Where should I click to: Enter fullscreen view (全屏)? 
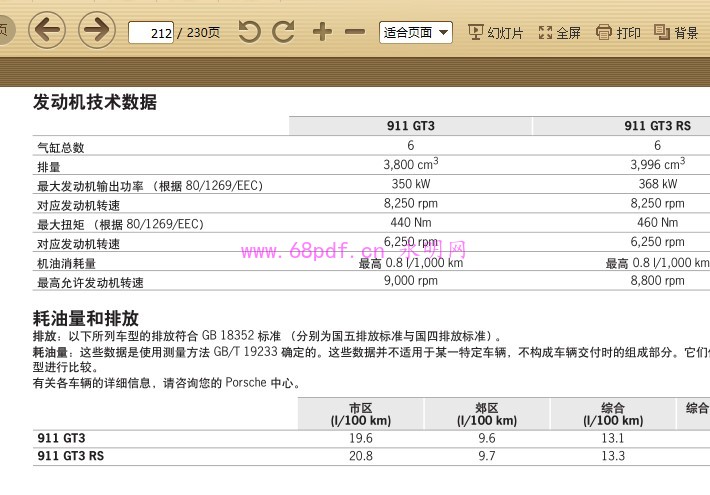559,32
